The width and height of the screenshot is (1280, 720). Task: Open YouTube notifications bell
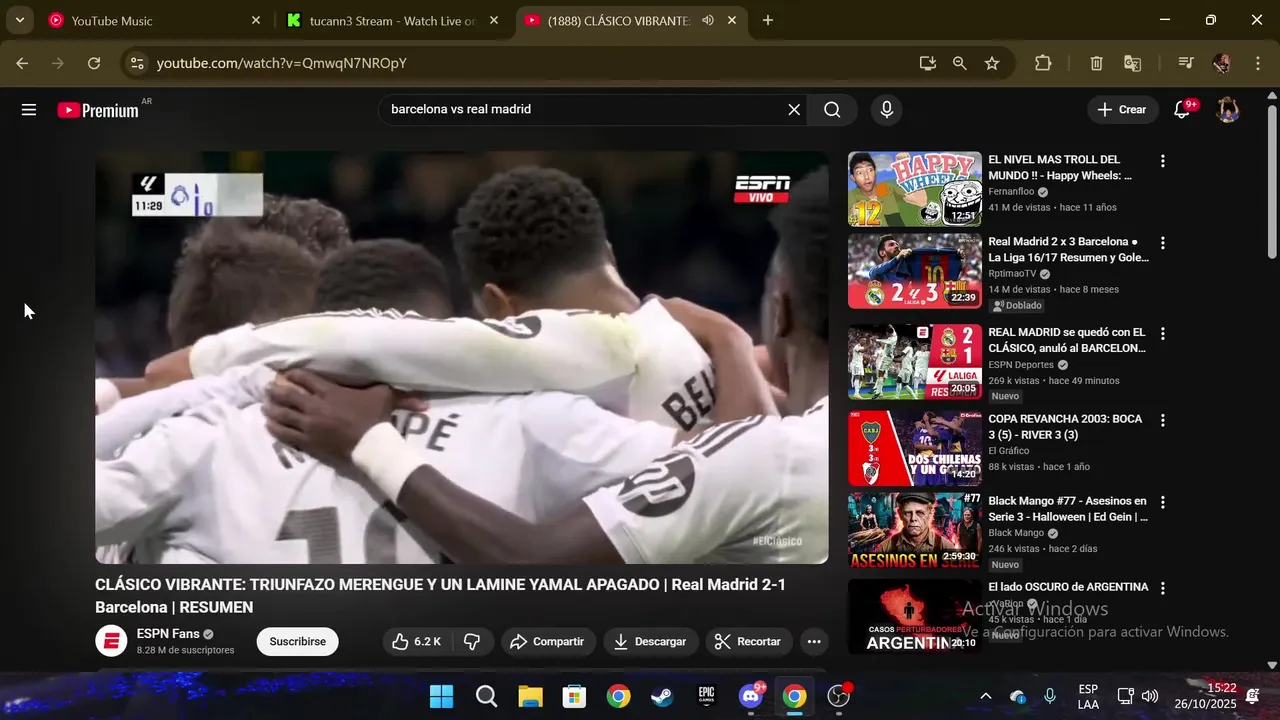tap(1182, 110)
